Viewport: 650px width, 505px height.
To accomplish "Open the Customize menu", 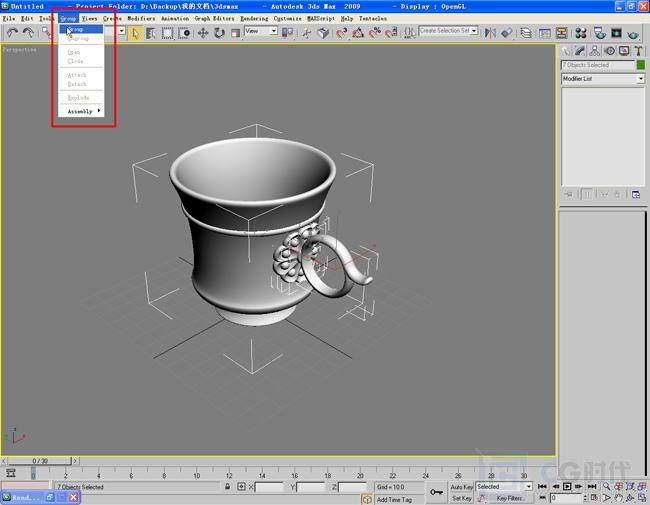I will [287, 19].
